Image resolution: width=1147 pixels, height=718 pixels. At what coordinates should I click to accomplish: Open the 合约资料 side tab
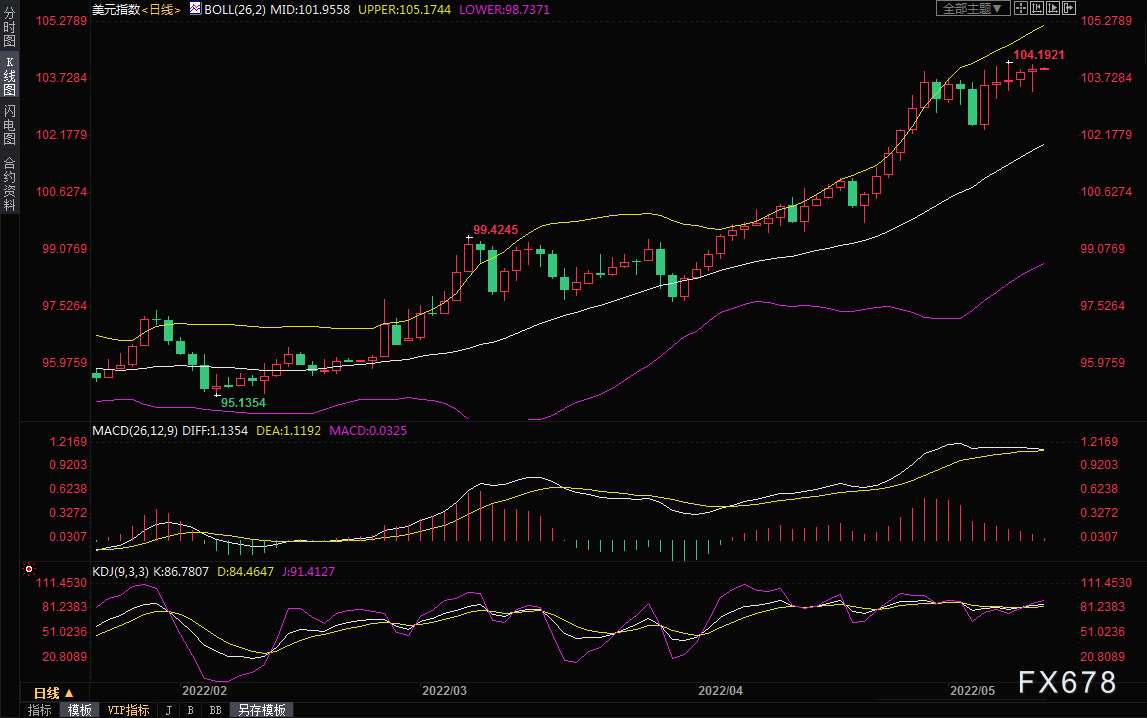[x=9, y=183]
